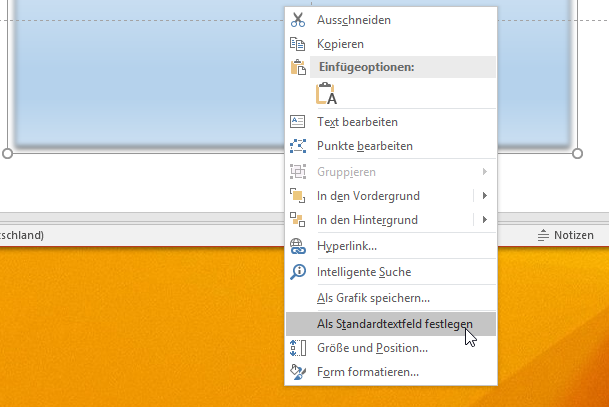Open the Hyperlink... dialog entry
The height and width of the screenshot is (407, 609).
[x=391, y=246]
